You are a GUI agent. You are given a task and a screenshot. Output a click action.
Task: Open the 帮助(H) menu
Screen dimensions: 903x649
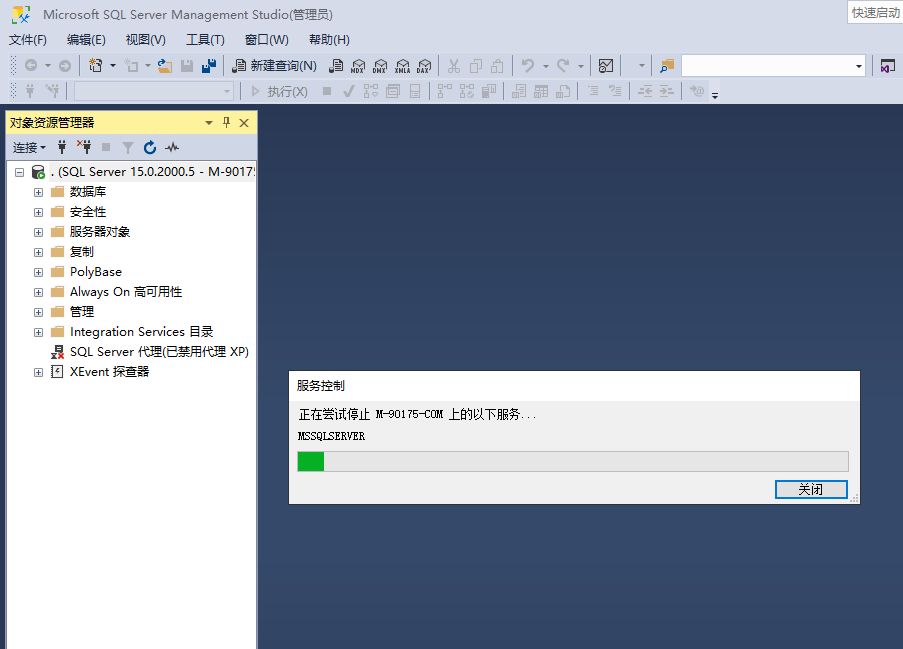(x=329, y=40)
